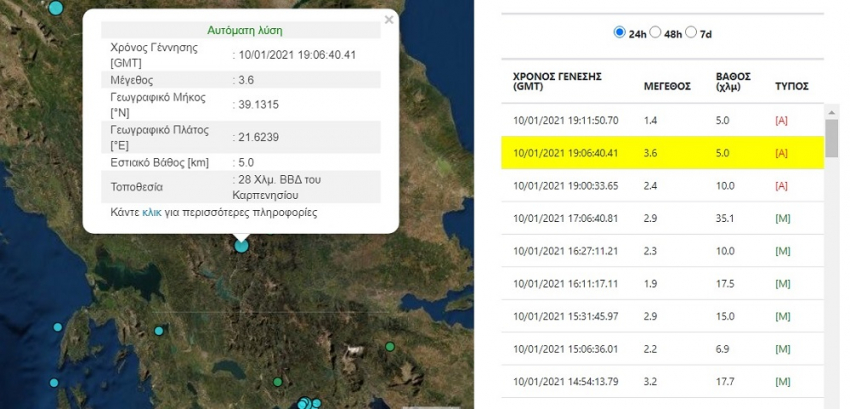Close the Αυτόματη λύση popup

pos(389,19)
